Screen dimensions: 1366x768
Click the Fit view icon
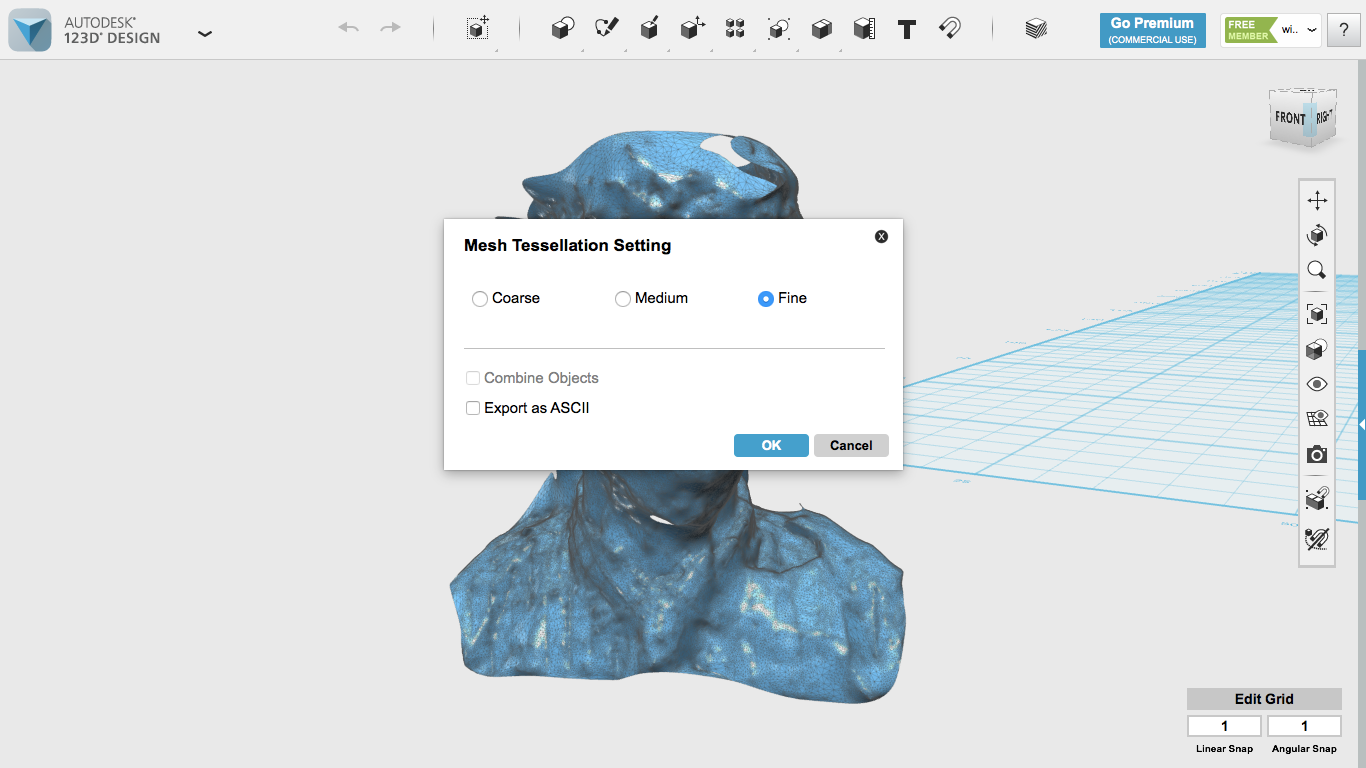1317,314
